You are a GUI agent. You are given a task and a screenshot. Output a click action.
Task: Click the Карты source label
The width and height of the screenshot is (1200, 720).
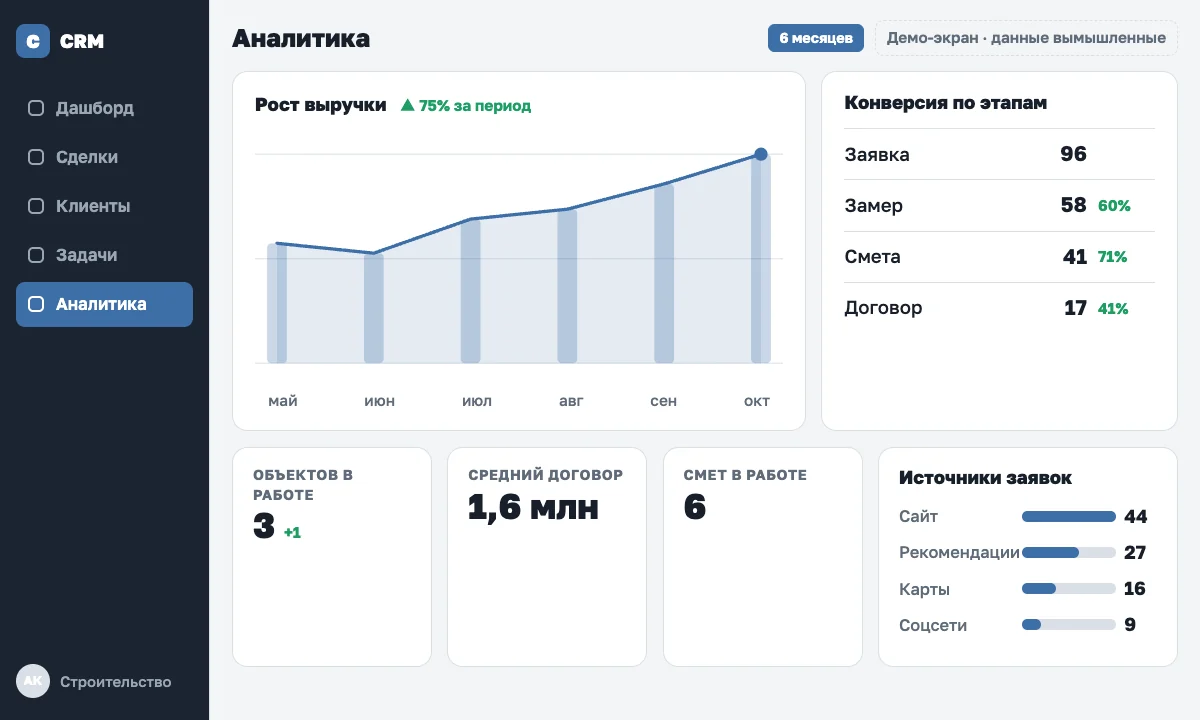click(924, 589)
